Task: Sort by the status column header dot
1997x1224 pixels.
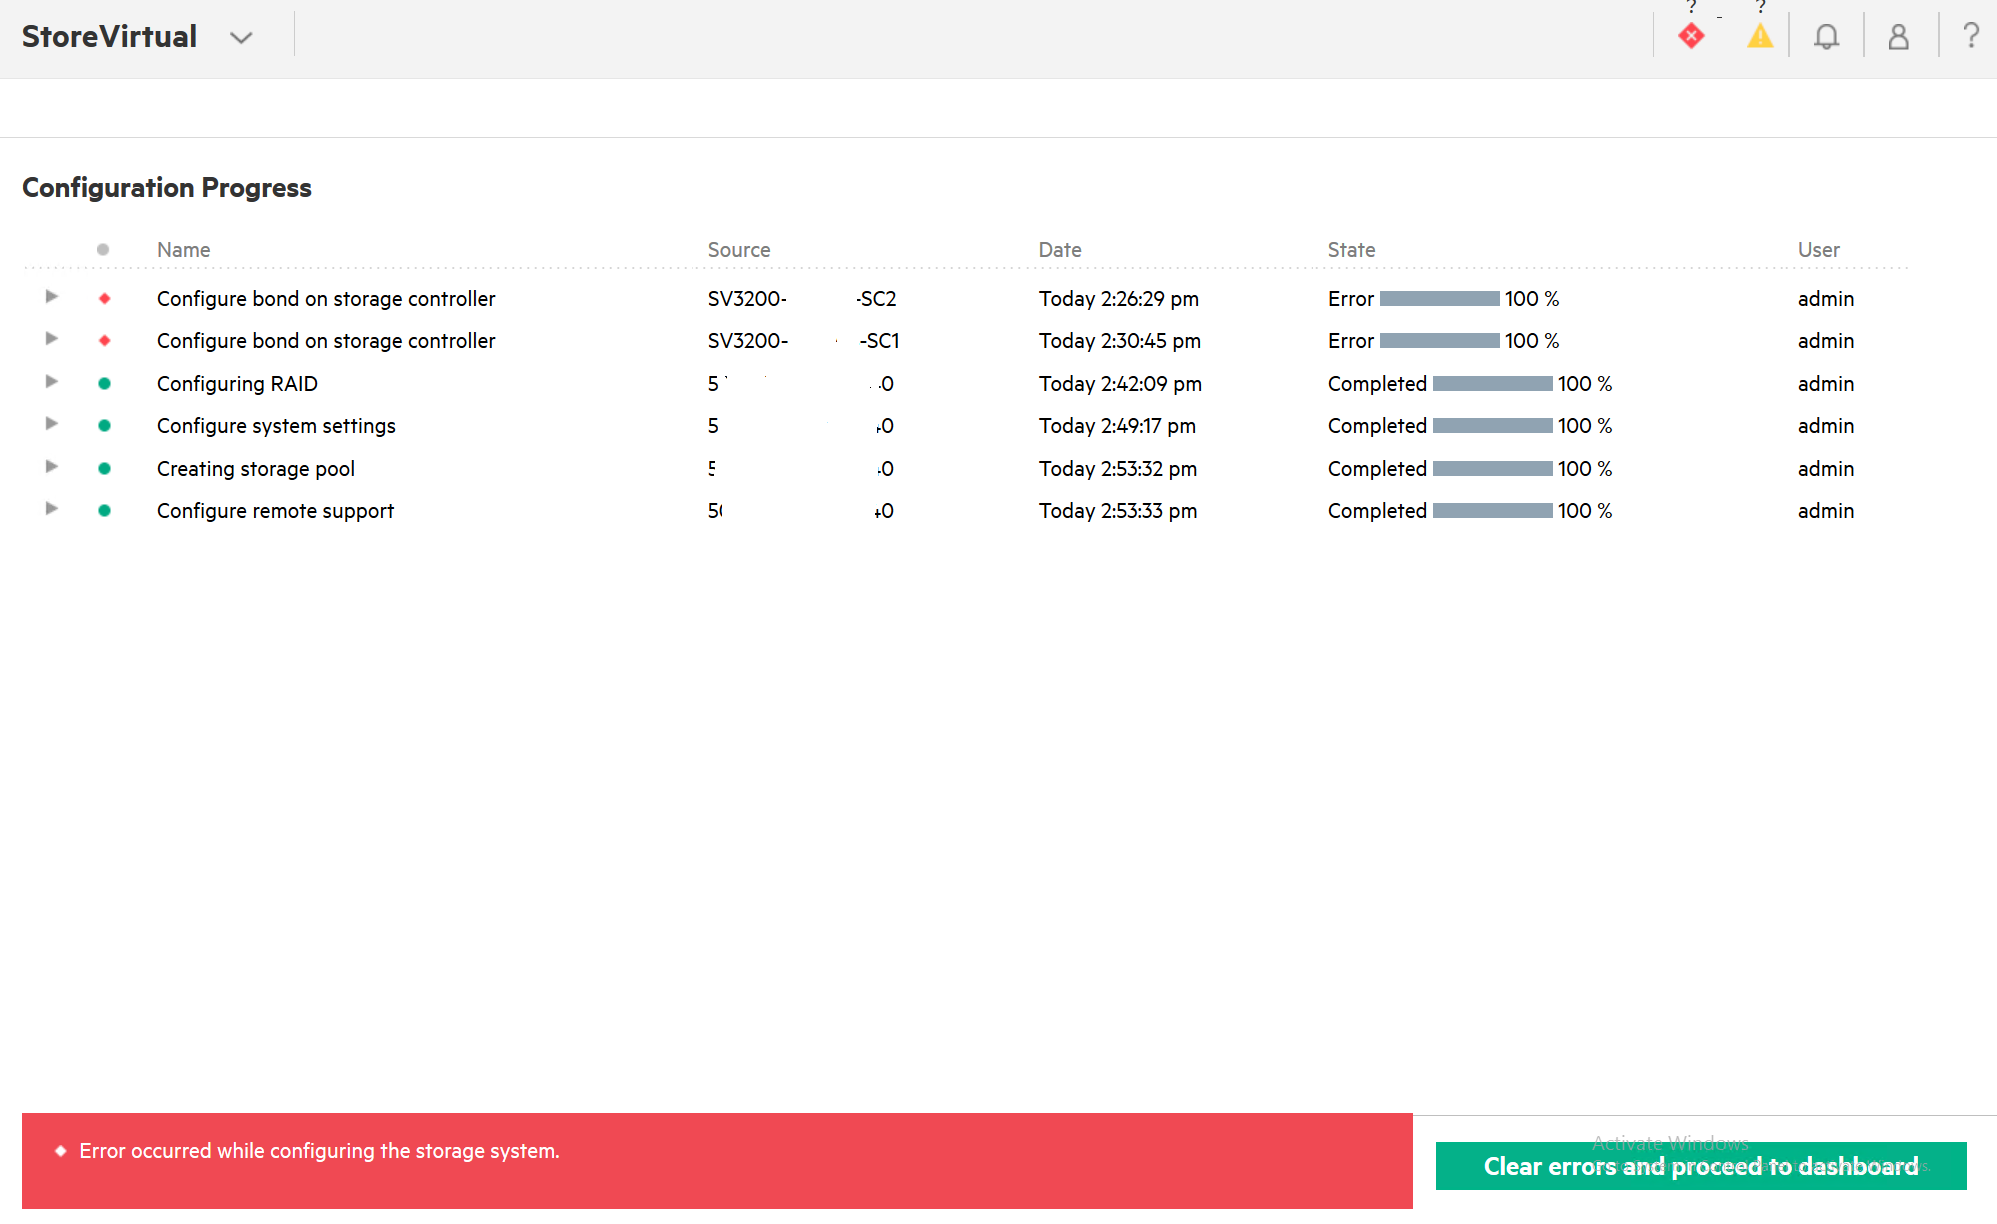Action: tap(103, 250)
